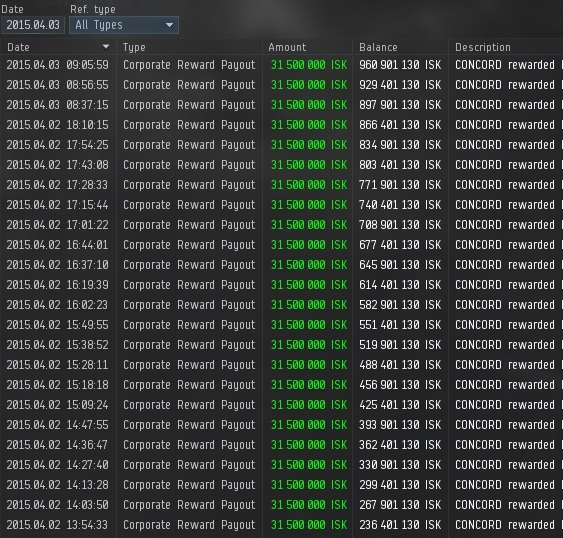Select the entry at 2015.04.02 13:54:33
This screenshot has height=538, width=563.
click(282, 525)
